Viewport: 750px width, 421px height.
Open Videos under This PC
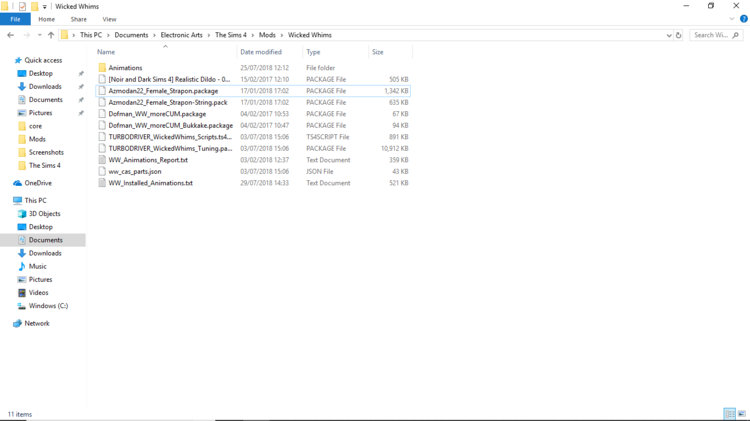click(38, 293)
